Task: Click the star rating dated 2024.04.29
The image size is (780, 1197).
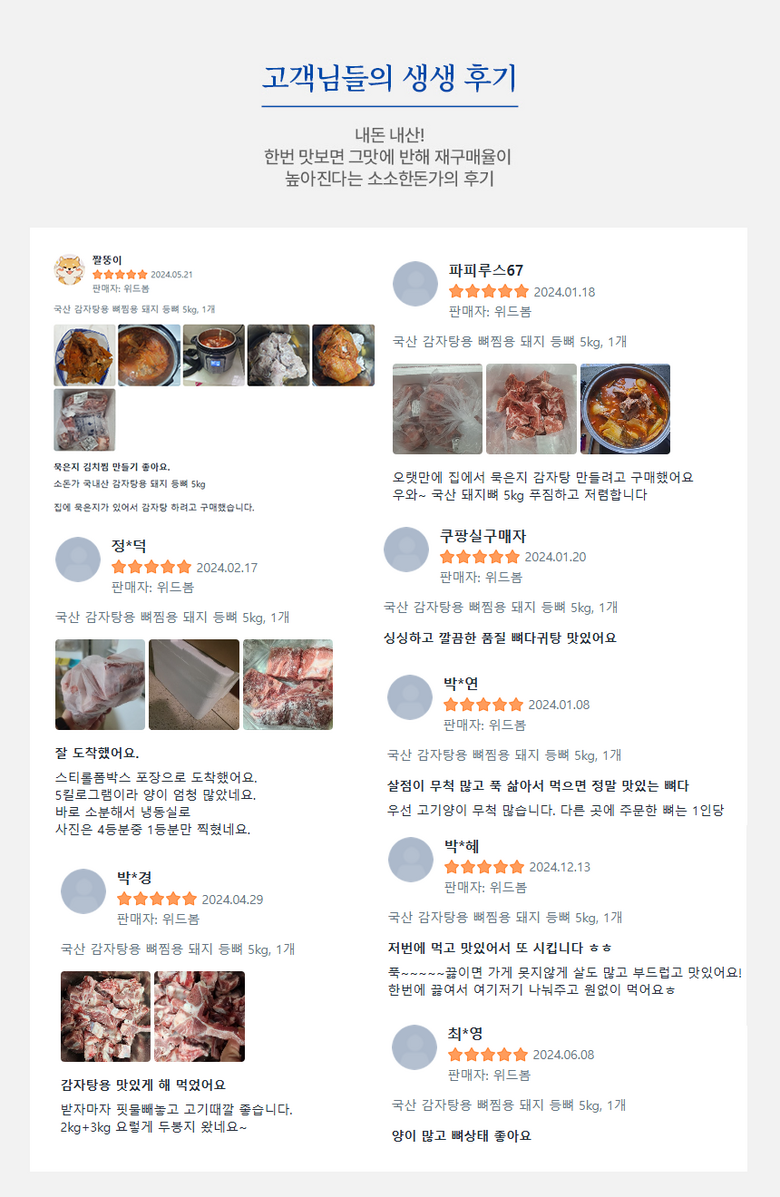Action: tap(157, 899)
